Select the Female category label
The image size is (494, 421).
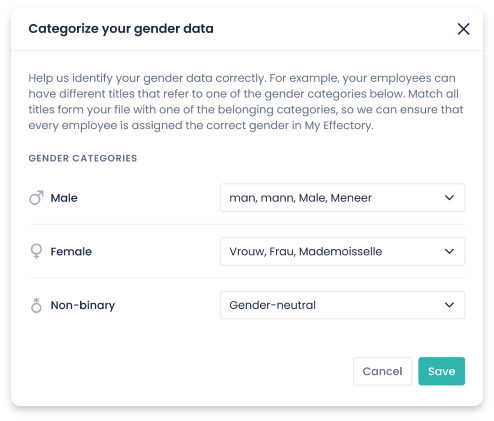click(71, 252)
